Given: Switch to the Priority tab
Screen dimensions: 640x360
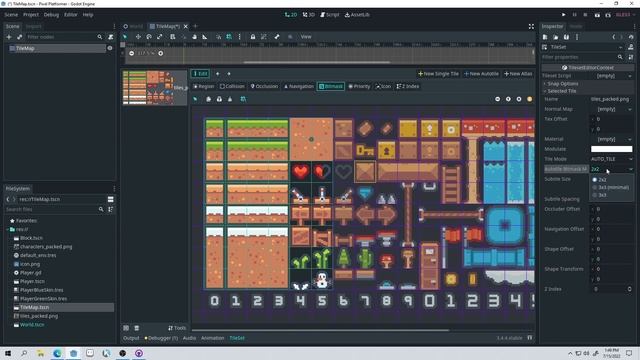Looking at the screenshot, I should pos(359,87).
